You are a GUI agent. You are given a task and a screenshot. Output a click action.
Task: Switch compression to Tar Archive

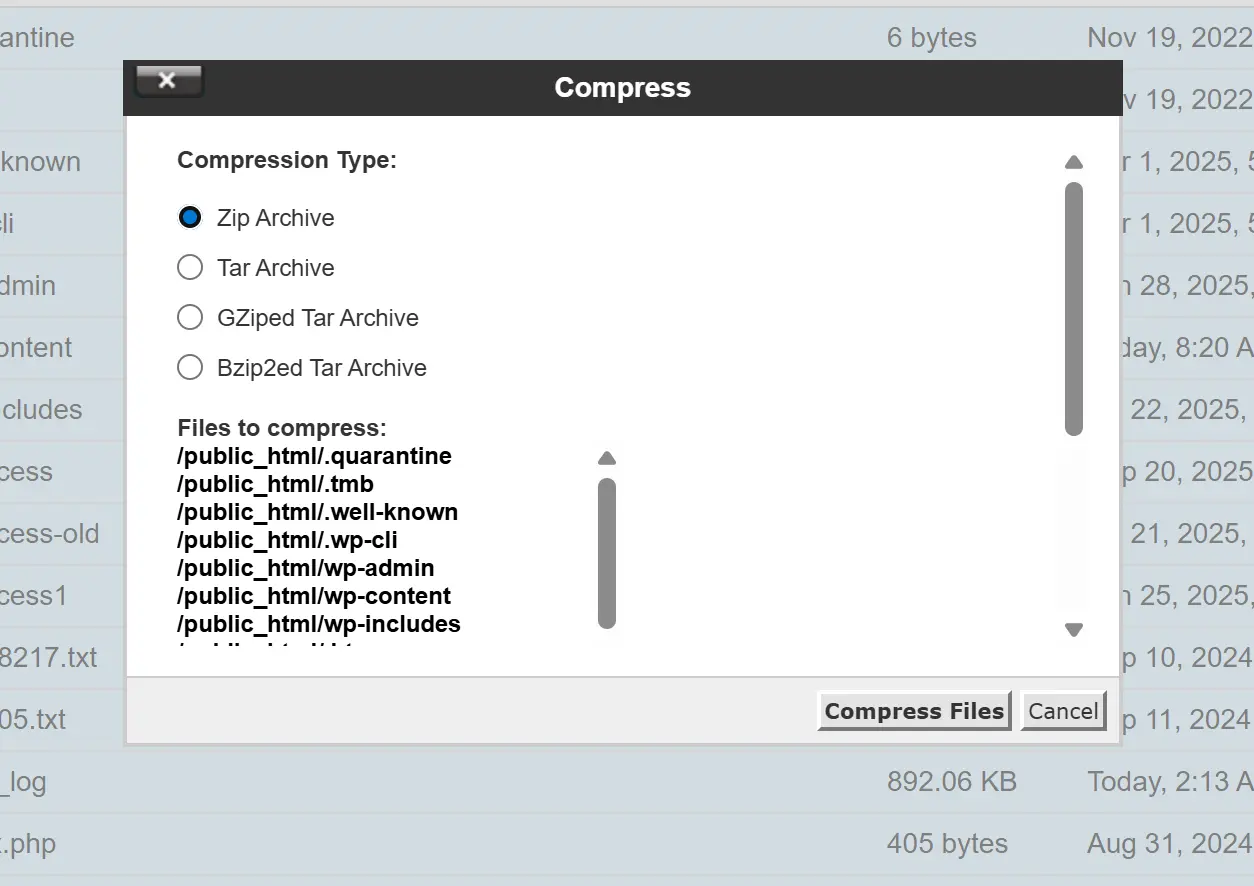(x=190, y=267)
